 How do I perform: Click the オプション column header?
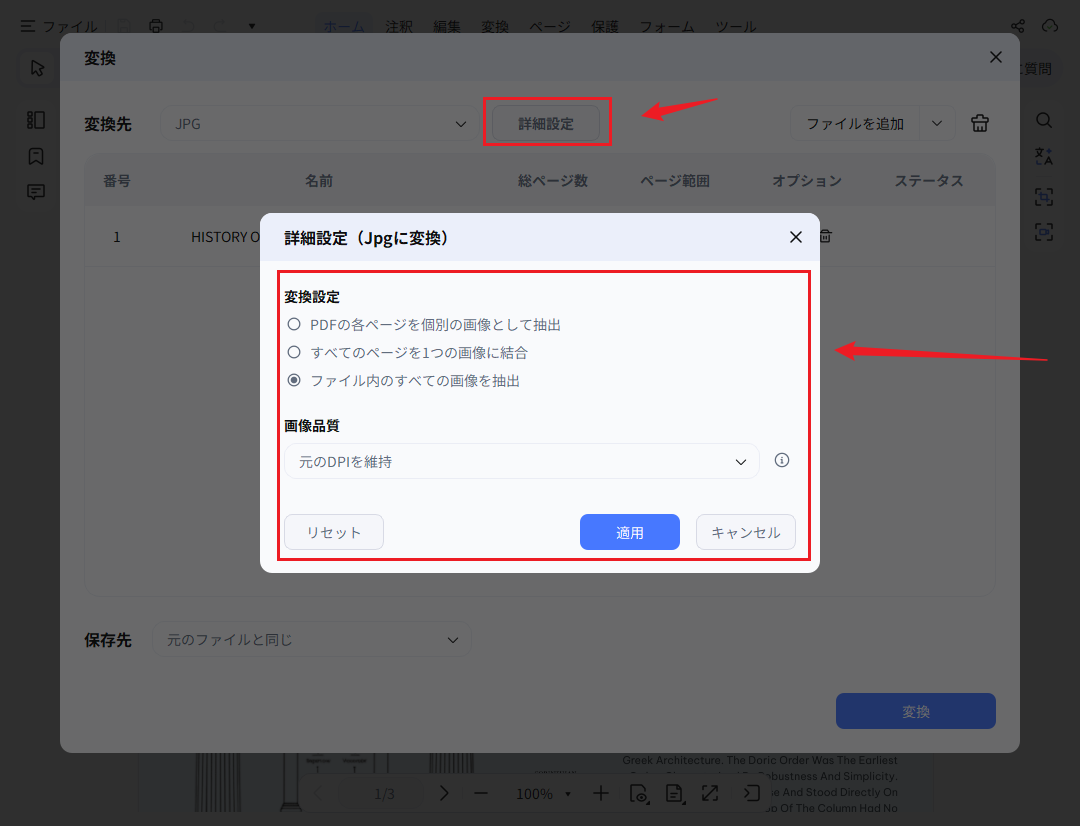point(807,180)
